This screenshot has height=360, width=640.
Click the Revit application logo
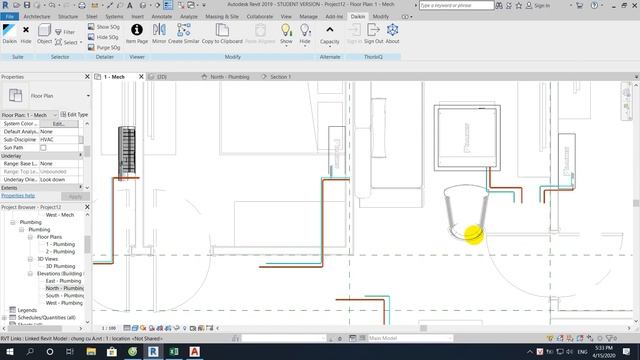pyautogui.click(x=5, y=5)
